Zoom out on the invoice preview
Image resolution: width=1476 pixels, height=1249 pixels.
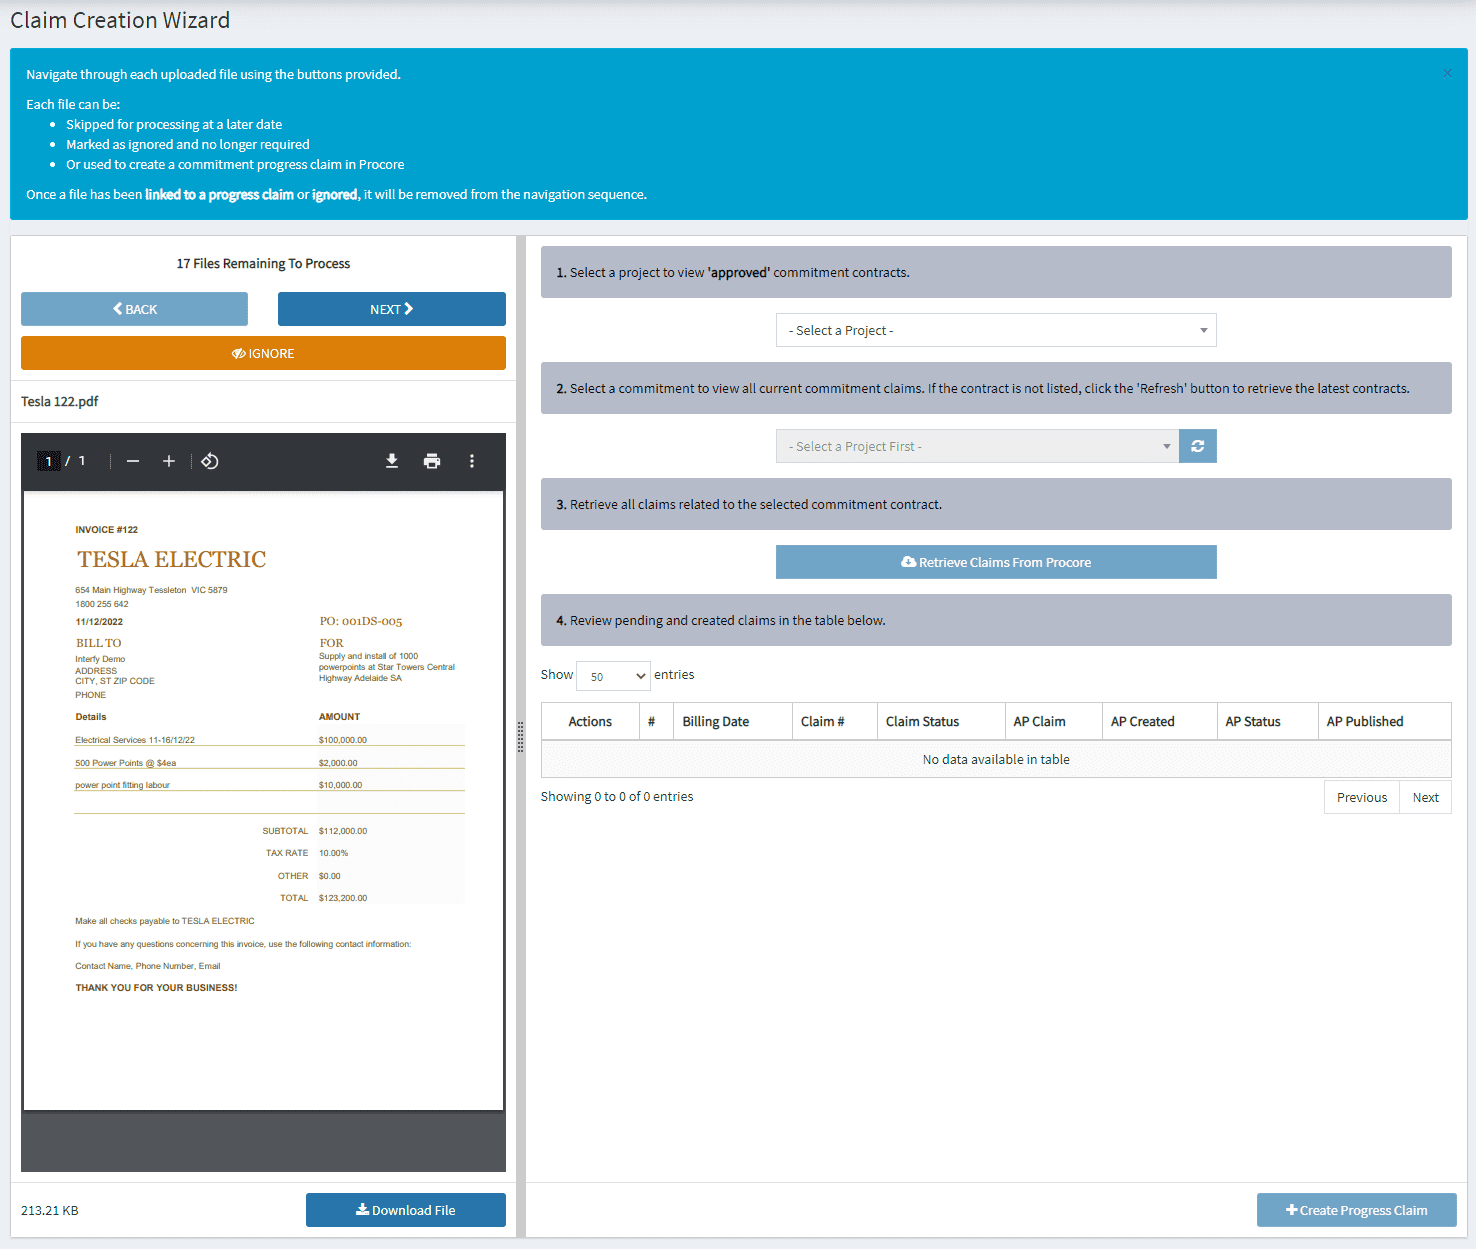click(133, 461)
